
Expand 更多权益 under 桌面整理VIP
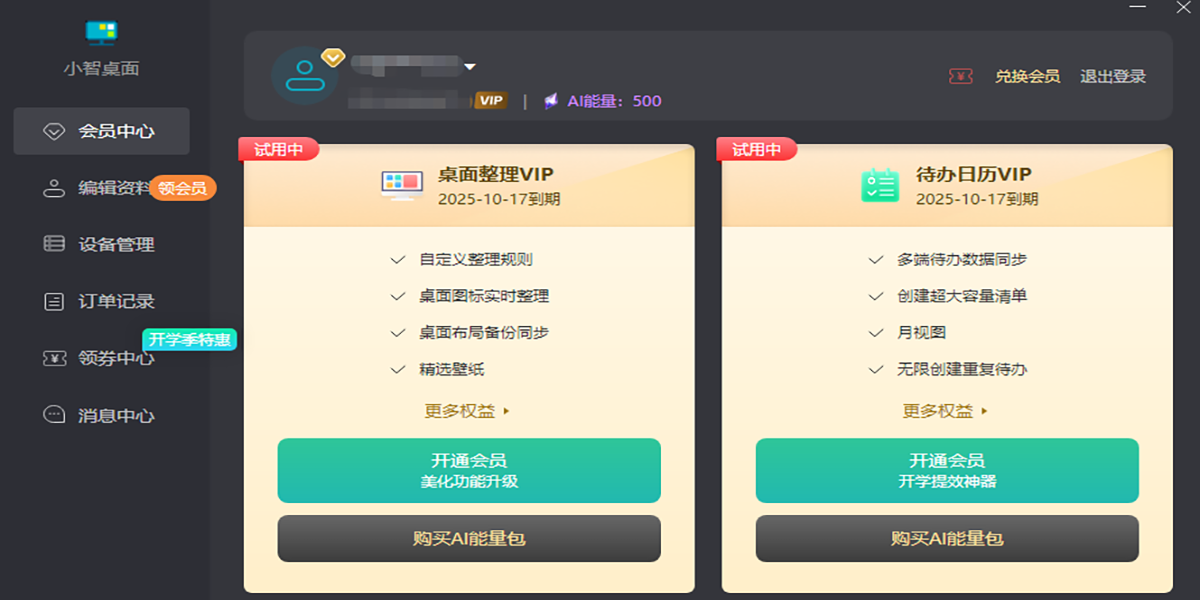(x=468, y=411)
